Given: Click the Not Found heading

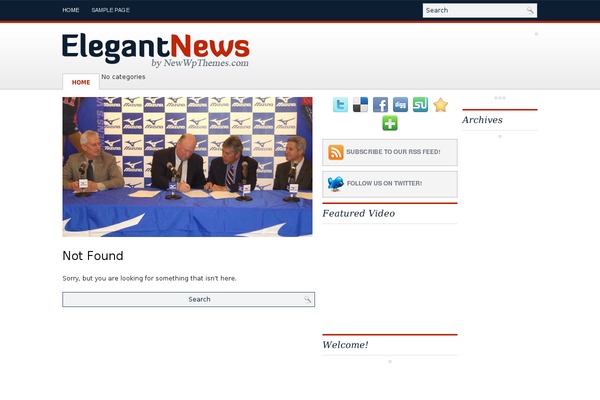Looking at the screenshot, I should tap(93, 256).
